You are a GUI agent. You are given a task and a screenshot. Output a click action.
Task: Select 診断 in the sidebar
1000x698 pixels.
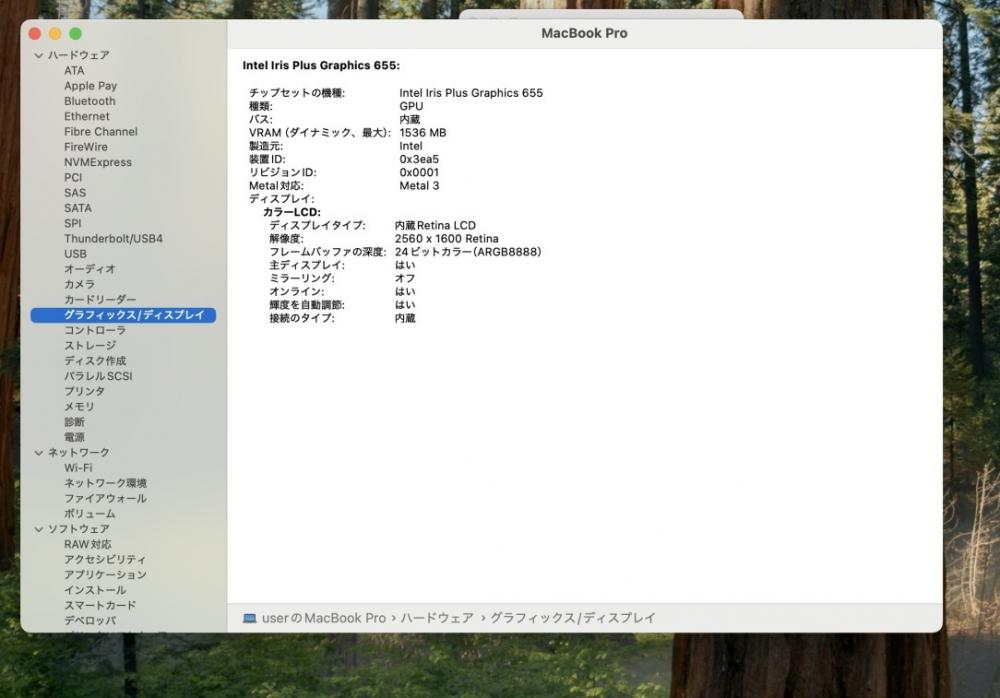[74, 422]
